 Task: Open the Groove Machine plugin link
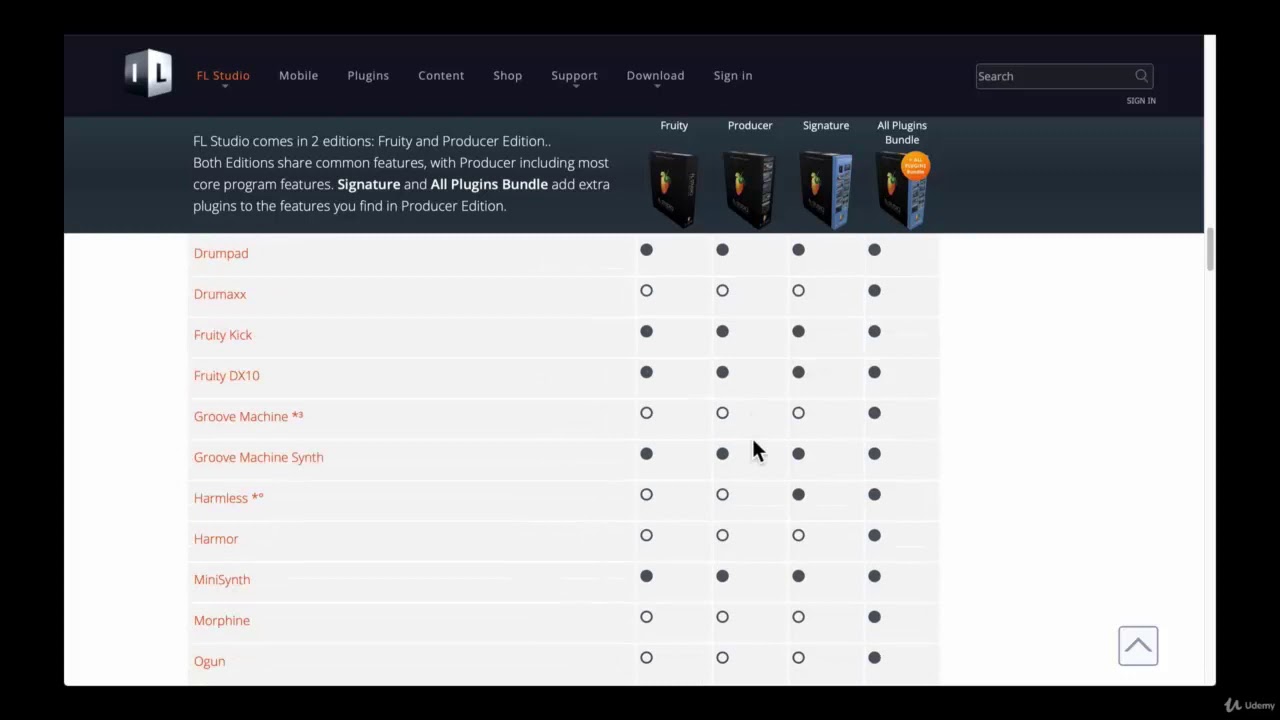pyautogui.click(x=248, y=416)
